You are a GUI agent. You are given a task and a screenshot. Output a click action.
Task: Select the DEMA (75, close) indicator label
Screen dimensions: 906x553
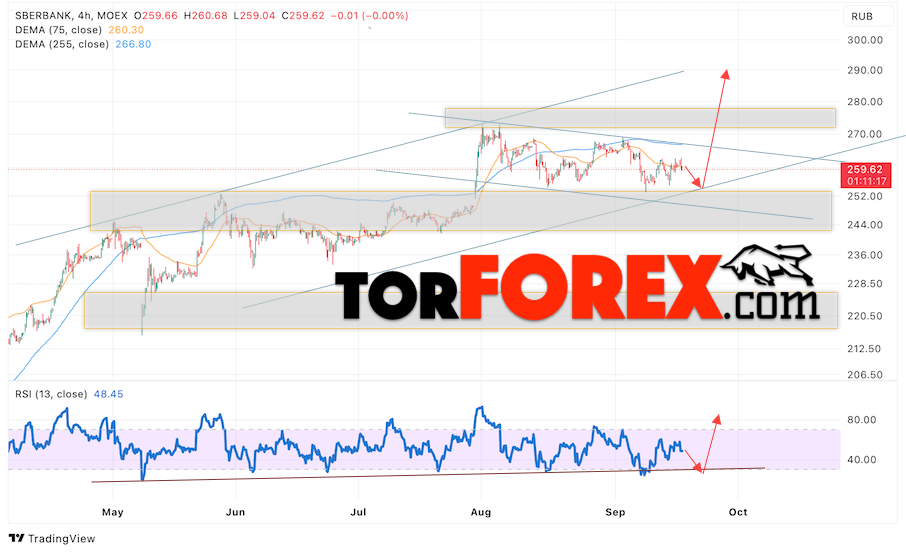[x=58, y=30]
